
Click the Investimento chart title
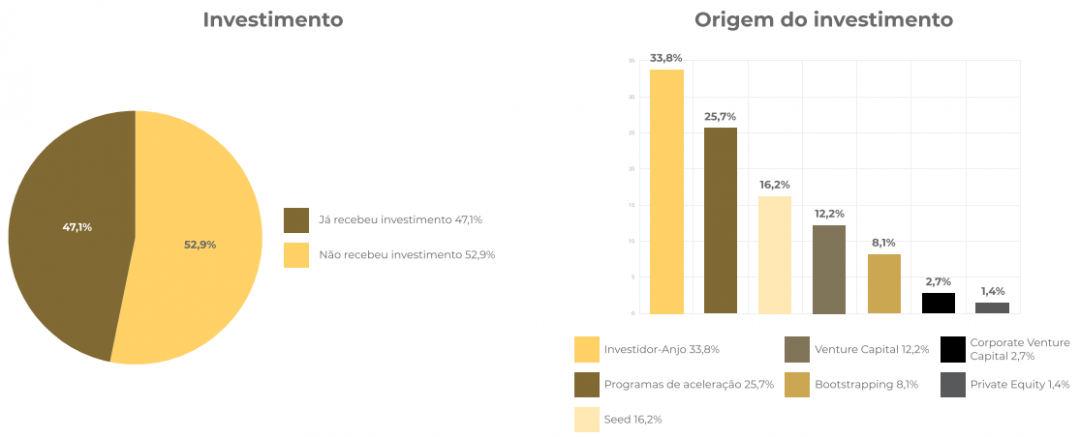pos(273,20)
